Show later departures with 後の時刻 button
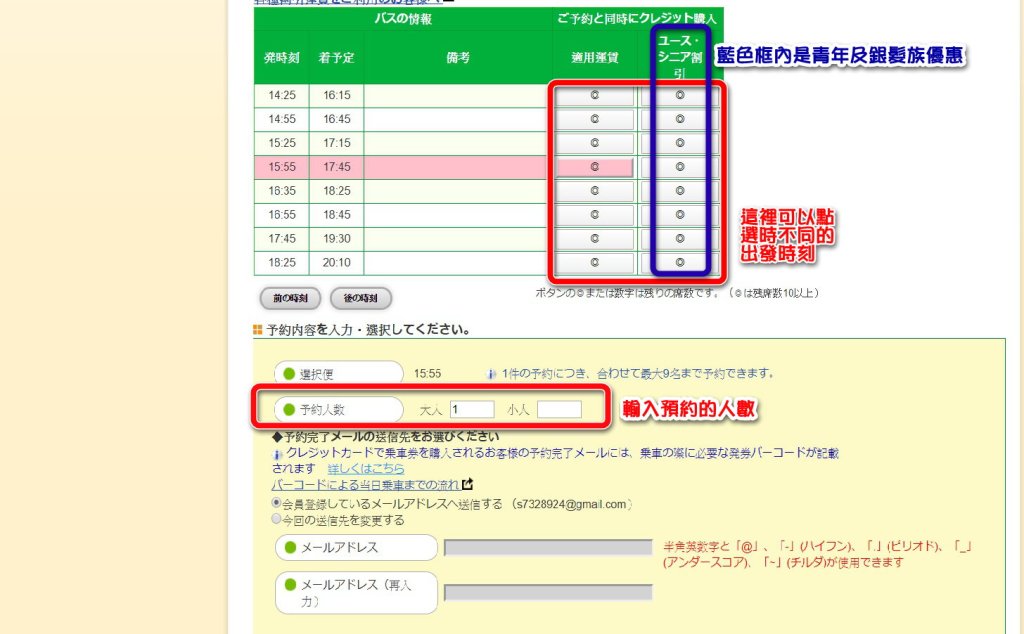 [360, 298]
